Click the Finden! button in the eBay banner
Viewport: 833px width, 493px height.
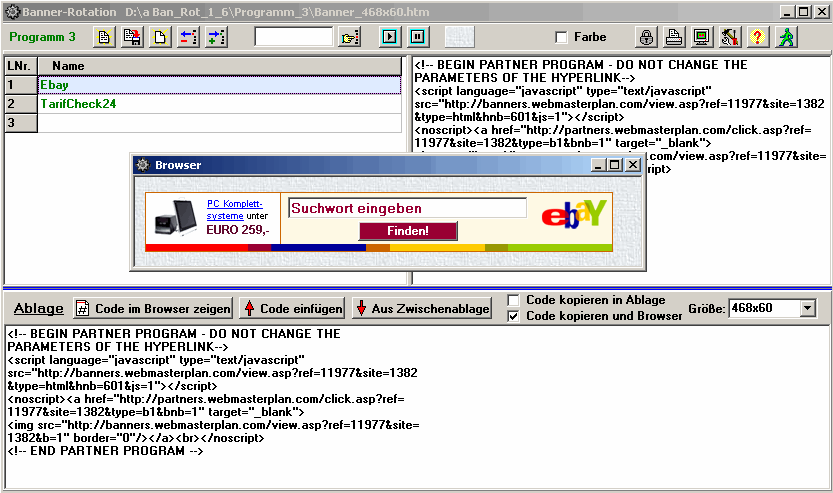pos(408,231)
